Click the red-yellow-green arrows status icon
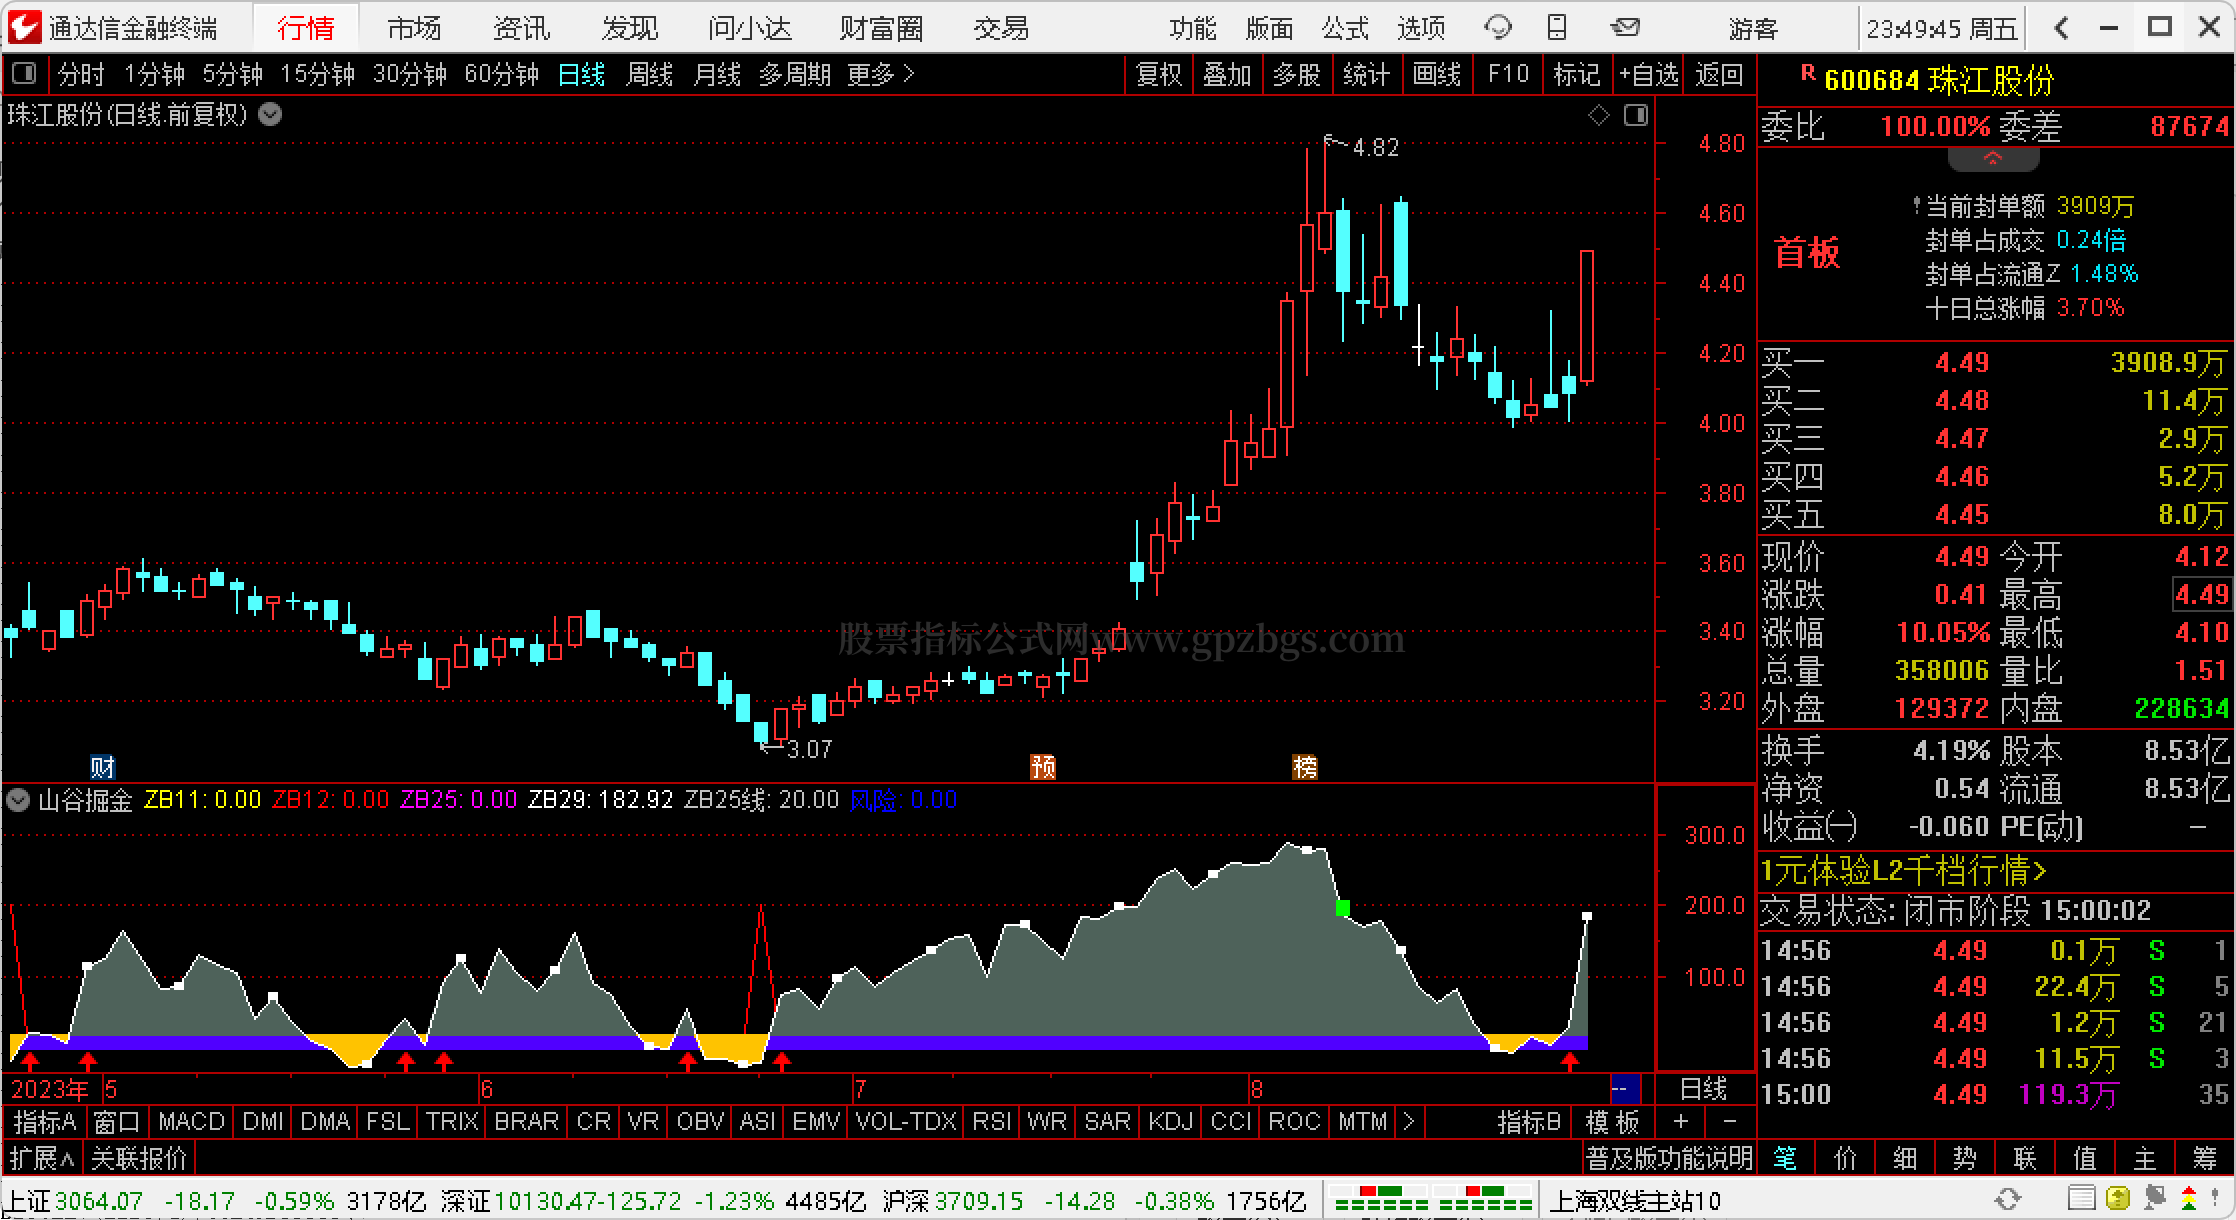This screenshot has height=1220, width=2236. click(2189, 1198)
